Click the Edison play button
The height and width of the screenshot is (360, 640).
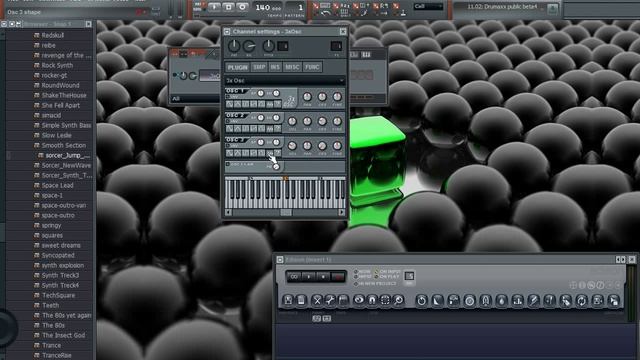(x=309, y=276)
